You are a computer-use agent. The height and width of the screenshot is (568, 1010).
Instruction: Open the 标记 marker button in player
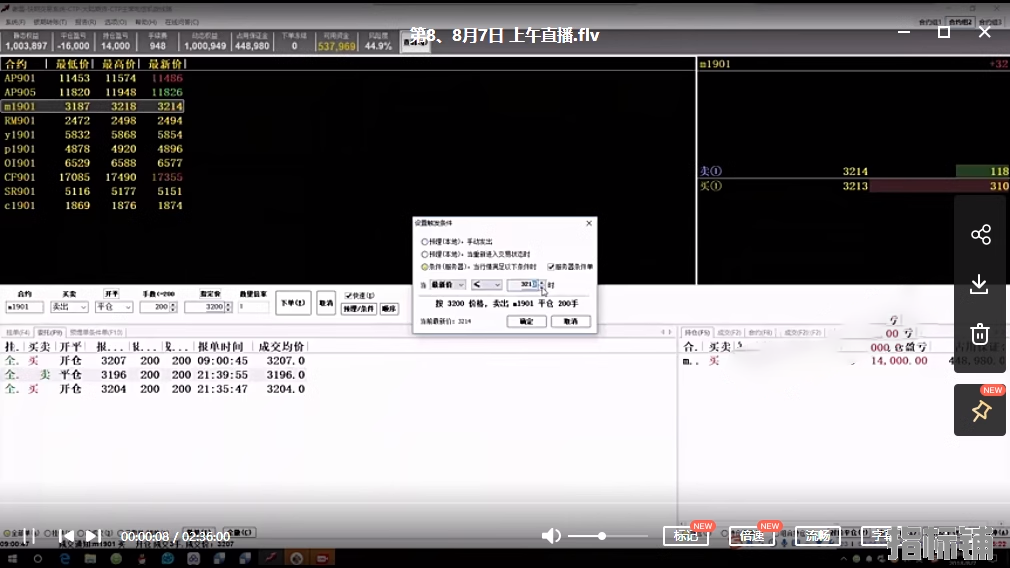[686, 536]
